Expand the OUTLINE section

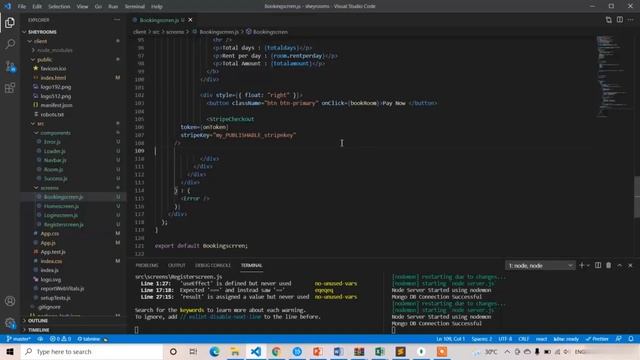pos(73,321)
